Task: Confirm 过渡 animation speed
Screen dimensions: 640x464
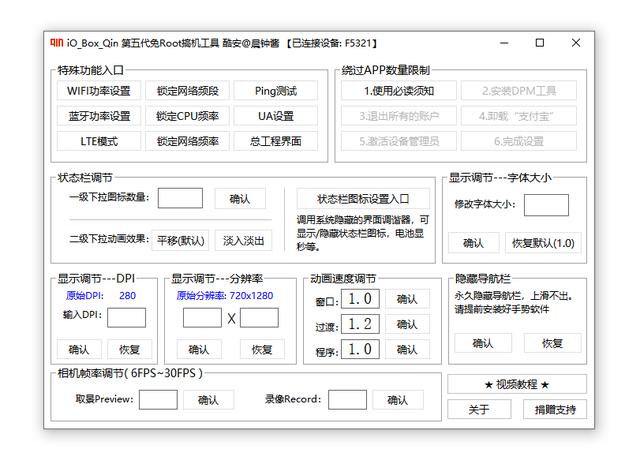Action: (407, 324)
